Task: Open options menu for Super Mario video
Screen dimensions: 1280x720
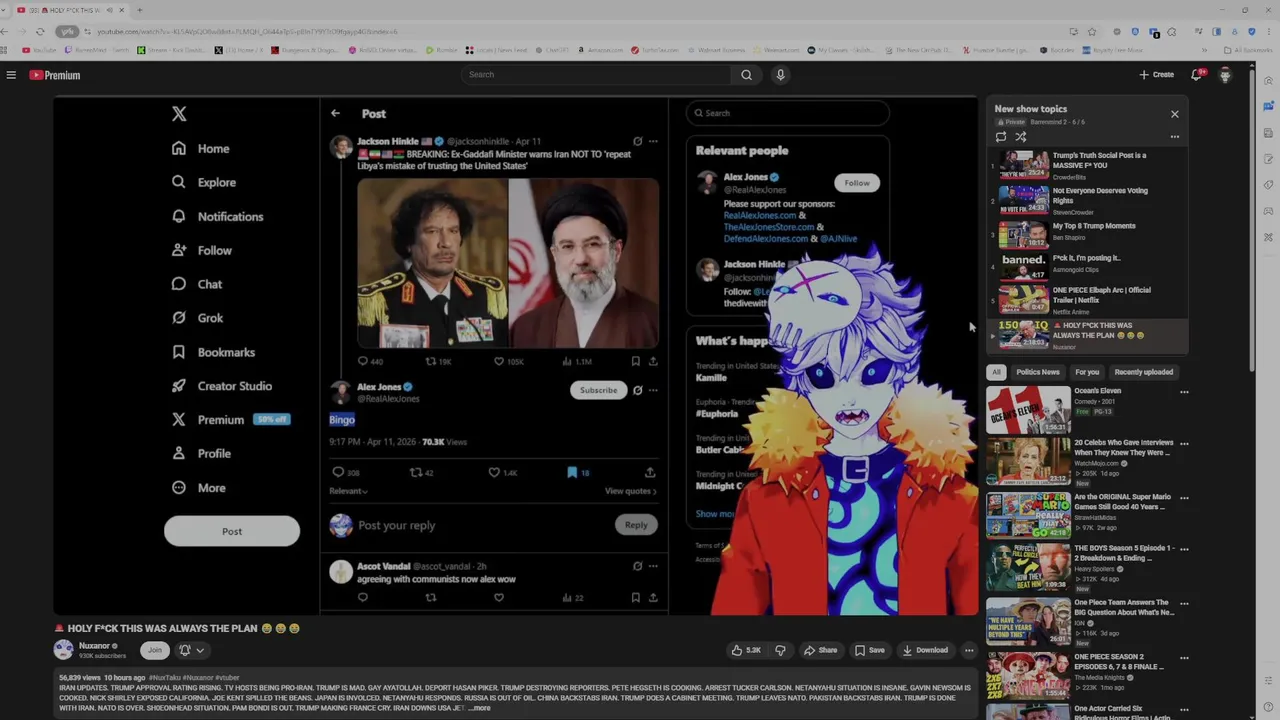Action: point(1184,497)
